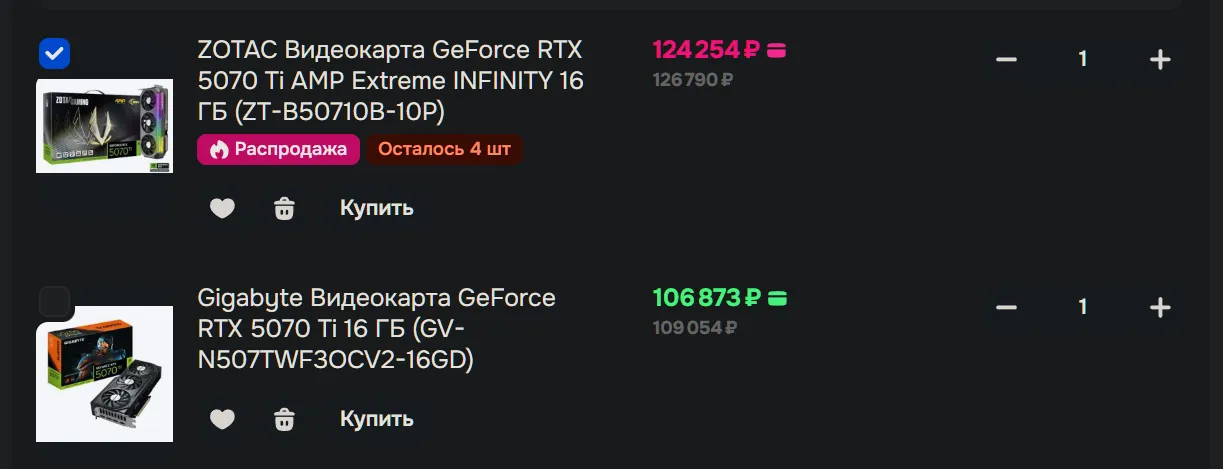Open ZOTAC RTX 5070 Ti AMP Extreme title
1223x469 pixels.
390,81
